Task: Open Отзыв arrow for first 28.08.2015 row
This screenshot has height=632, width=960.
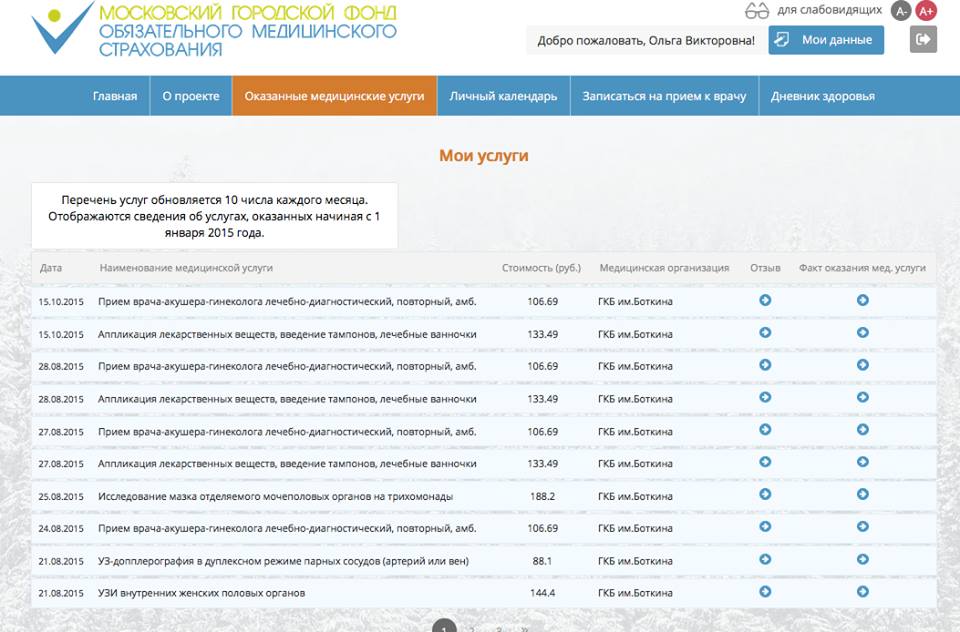Action: 765,365
